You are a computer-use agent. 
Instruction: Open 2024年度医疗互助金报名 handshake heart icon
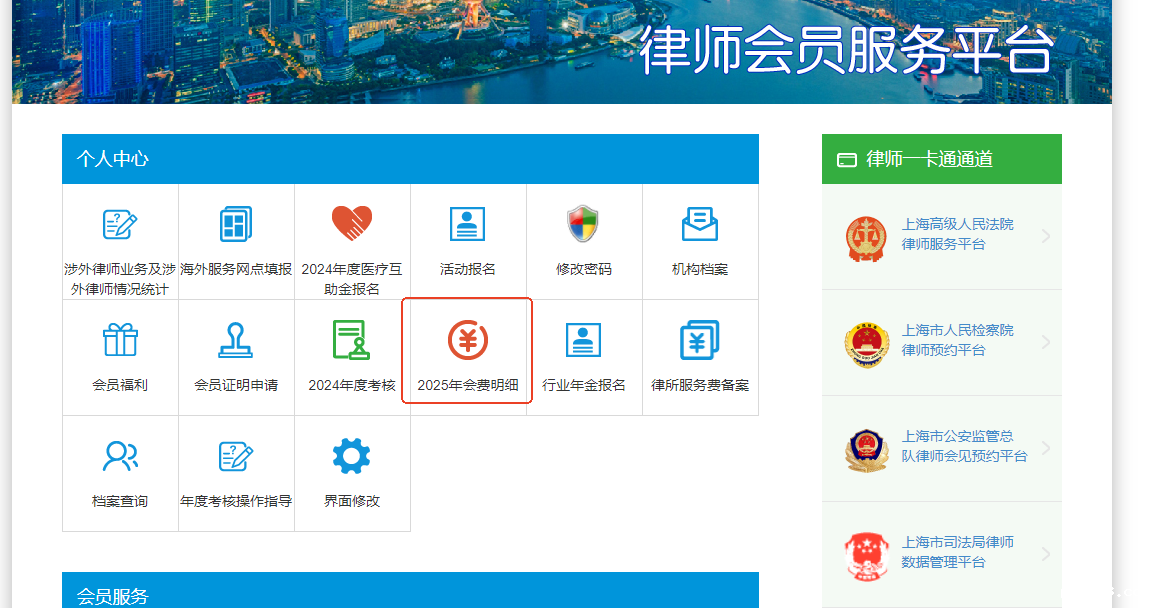352,225
